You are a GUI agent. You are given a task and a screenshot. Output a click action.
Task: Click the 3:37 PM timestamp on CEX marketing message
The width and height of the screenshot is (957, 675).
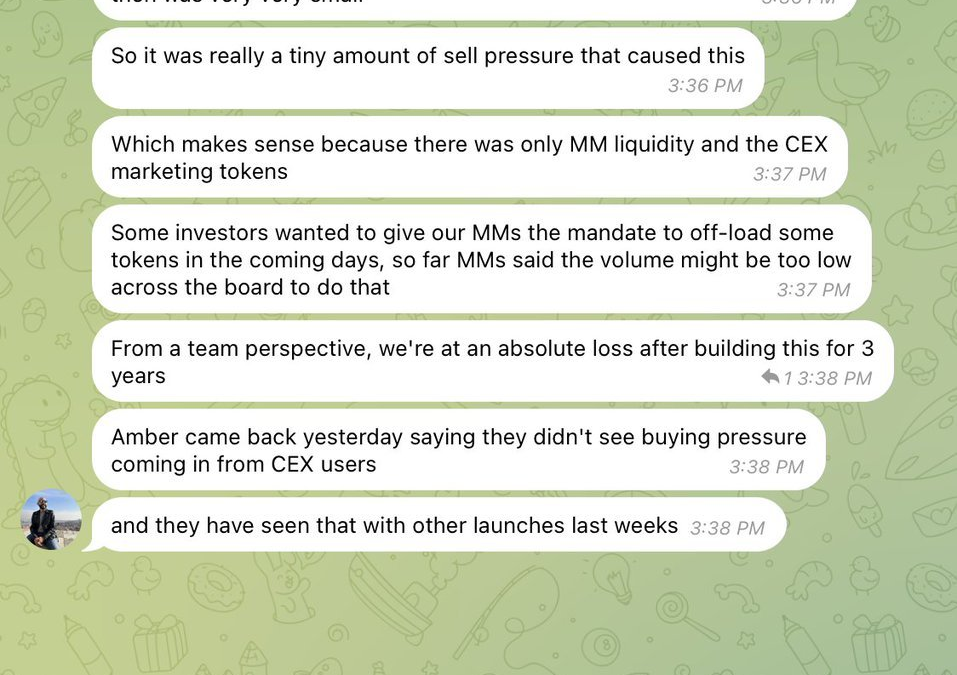789,174
